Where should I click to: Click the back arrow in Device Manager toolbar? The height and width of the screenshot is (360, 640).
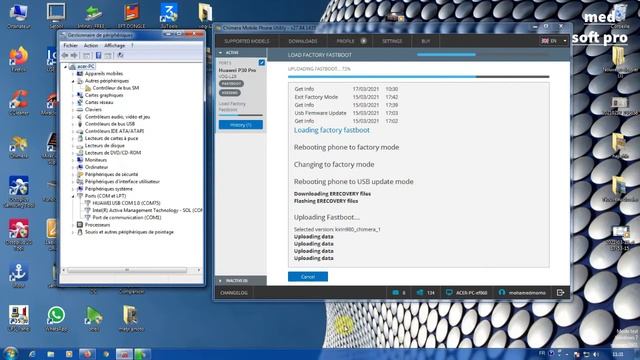[65, 55]
